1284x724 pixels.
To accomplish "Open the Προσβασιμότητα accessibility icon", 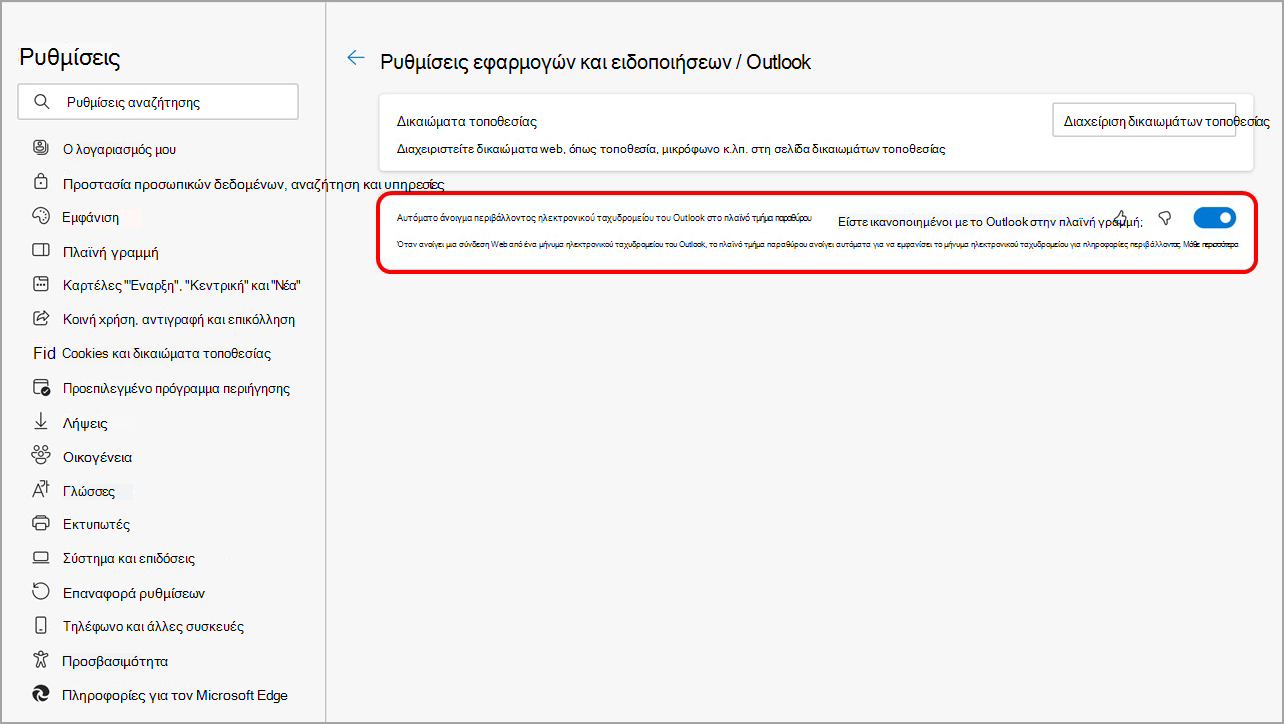I will tap(41, 660).
